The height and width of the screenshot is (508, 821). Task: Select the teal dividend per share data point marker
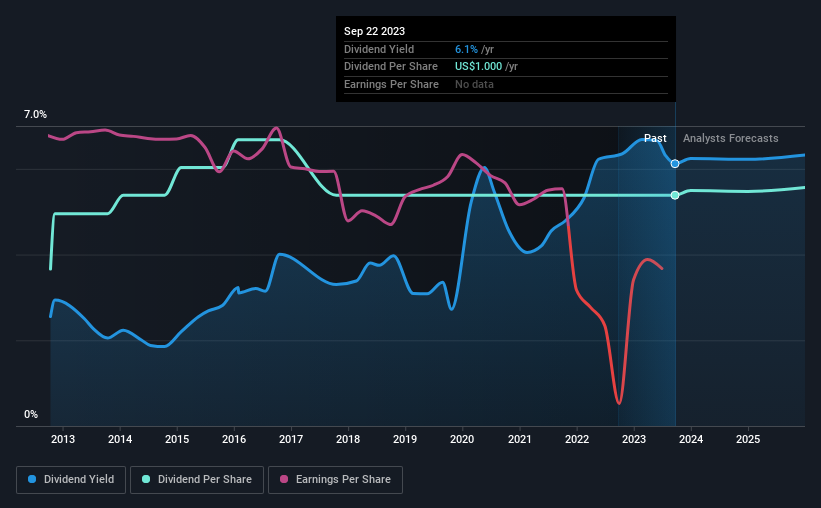pos(675,195)
